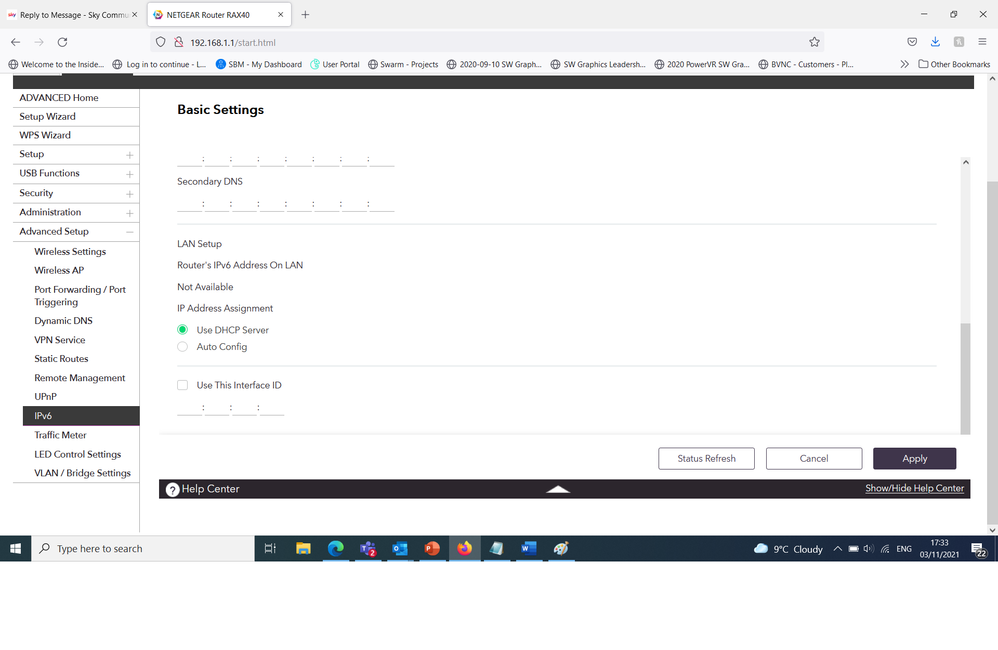
Task: Open Microsoft Edge from the taskbar
Action: point(335,549)
